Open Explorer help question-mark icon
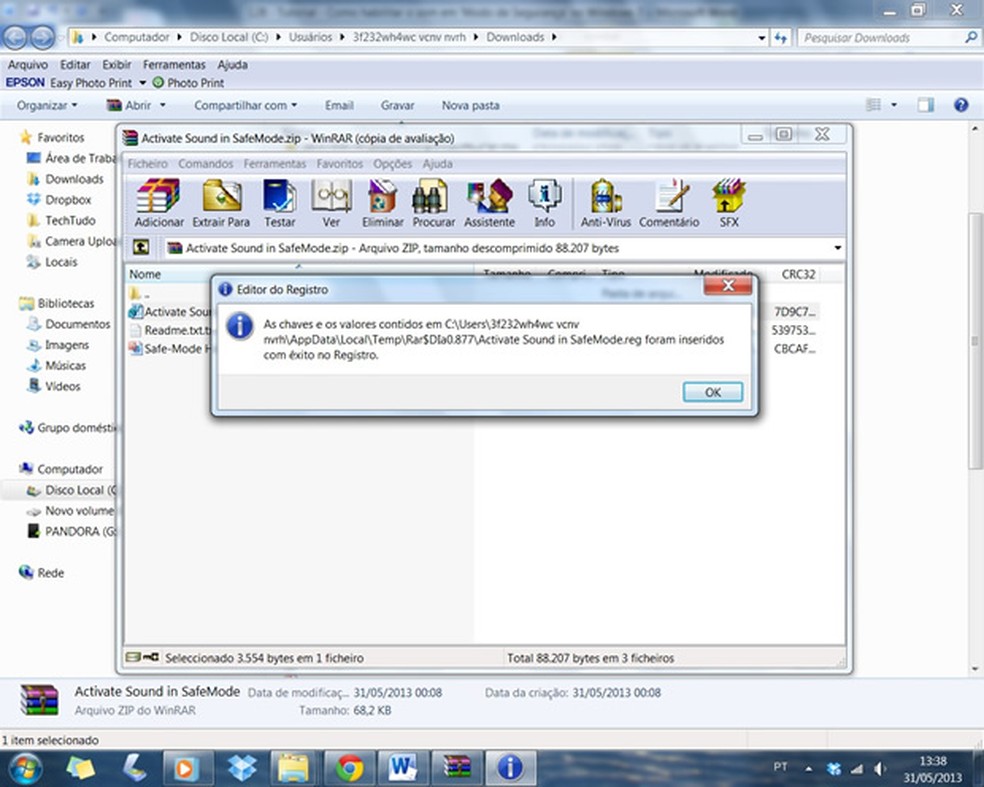This screenshot has height=787, width=984. pyautogui.click(x=961, y=105)
